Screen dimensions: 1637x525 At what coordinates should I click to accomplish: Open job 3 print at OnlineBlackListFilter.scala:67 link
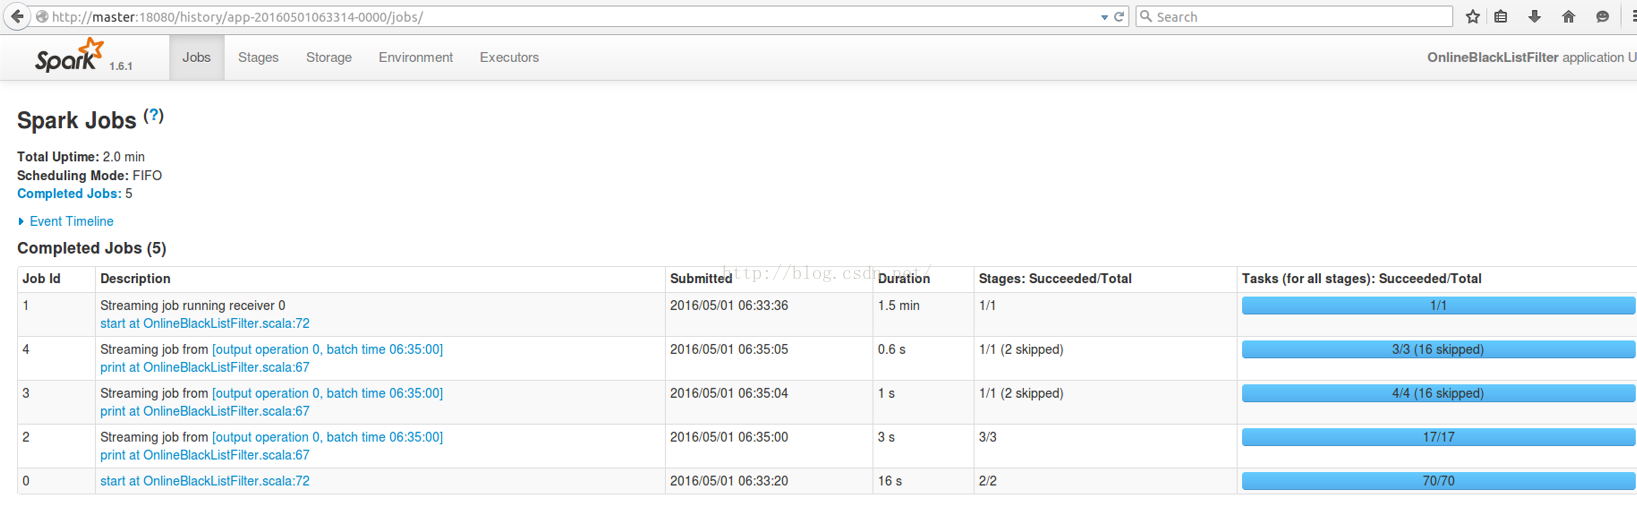pos(205,412)
